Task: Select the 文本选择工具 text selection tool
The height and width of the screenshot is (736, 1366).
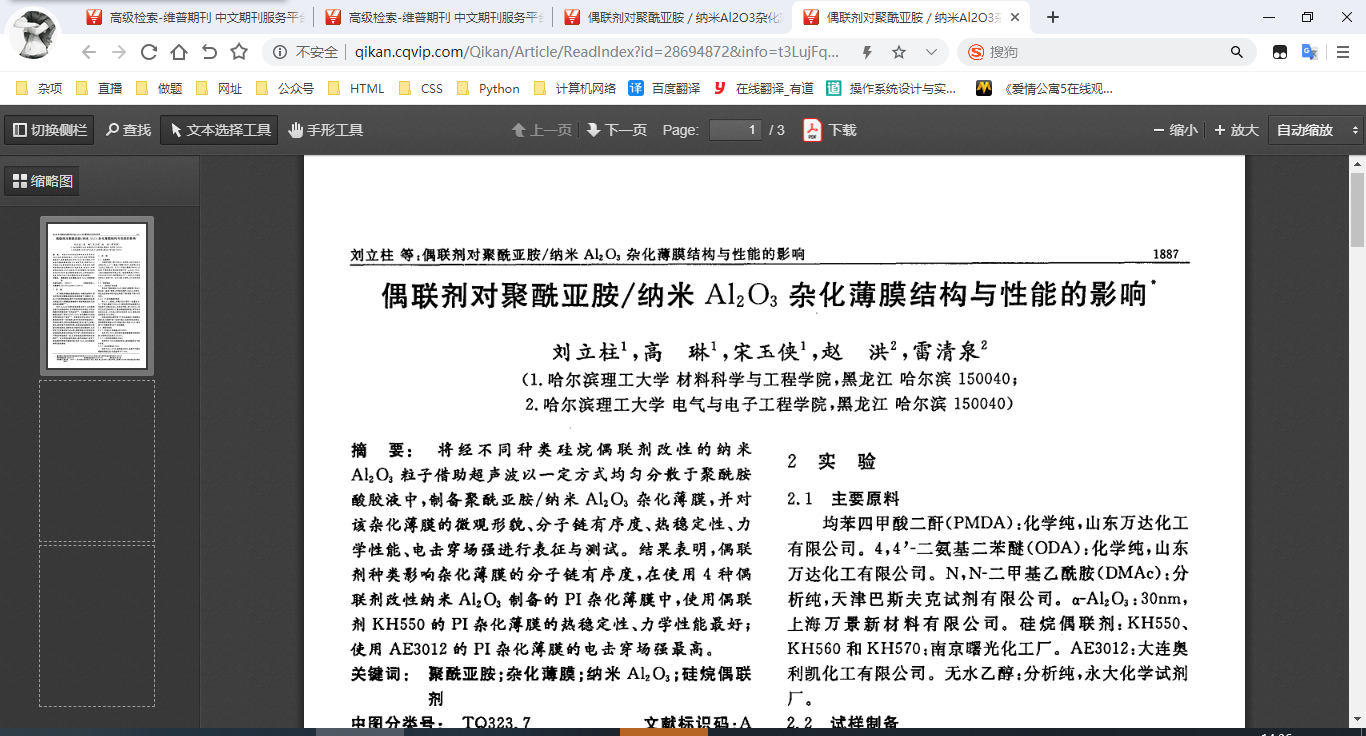Action: 219,130
